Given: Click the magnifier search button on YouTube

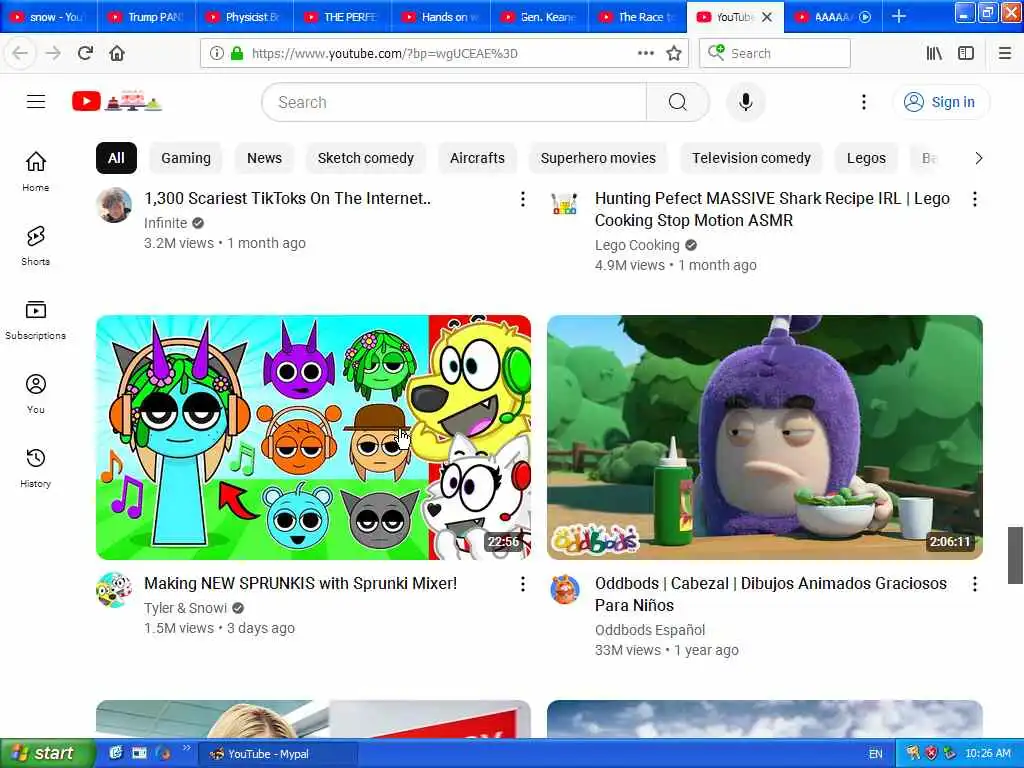Looking at the screenshot, I should point(677,102).
